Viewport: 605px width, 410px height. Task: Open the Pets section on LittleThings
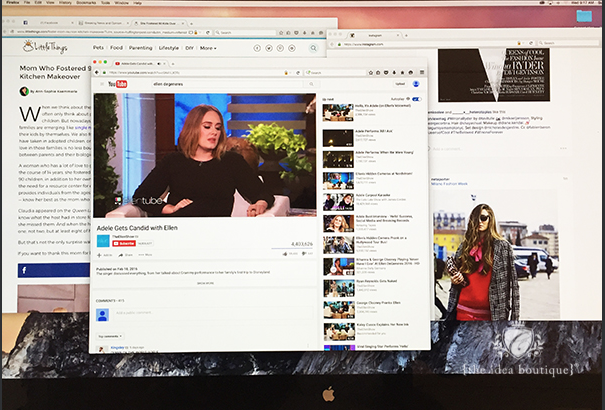[98, 48]
